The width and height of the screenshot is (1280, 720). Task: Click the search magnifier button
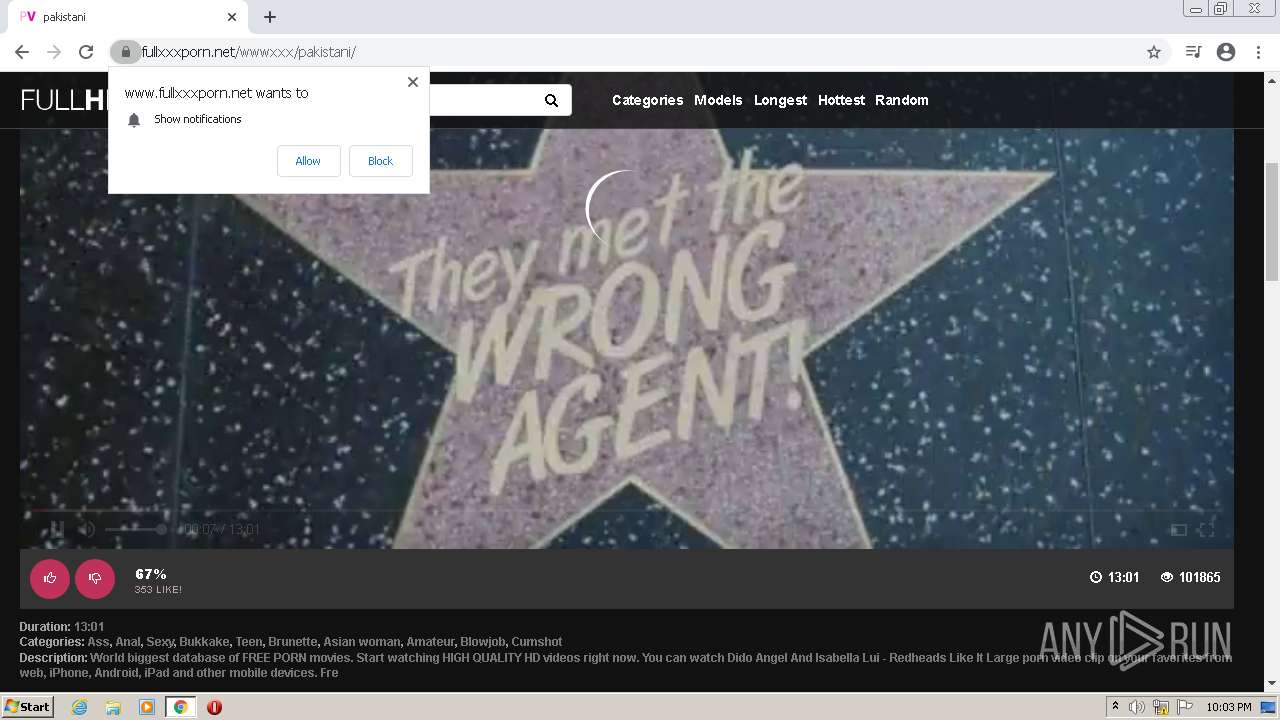(x=551, y=100)
